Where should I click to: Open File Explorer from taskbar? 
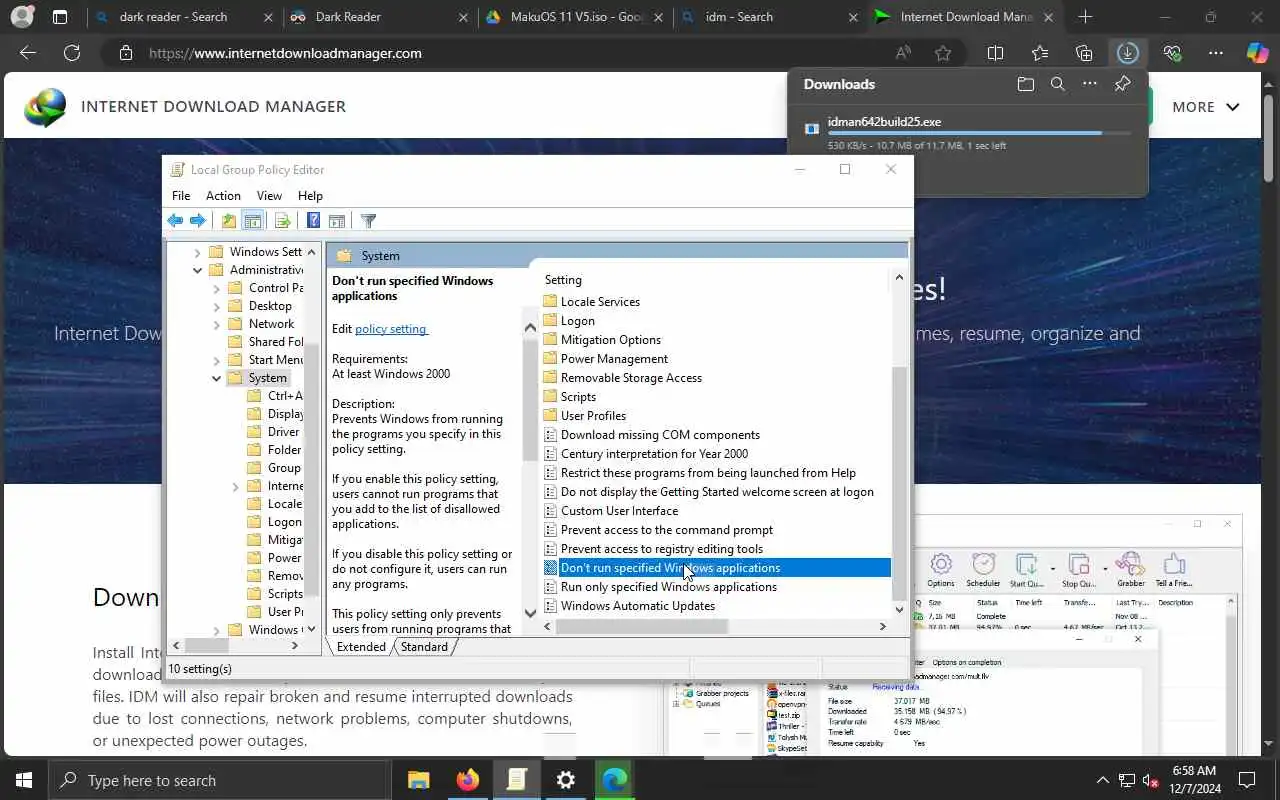[418, 780]
